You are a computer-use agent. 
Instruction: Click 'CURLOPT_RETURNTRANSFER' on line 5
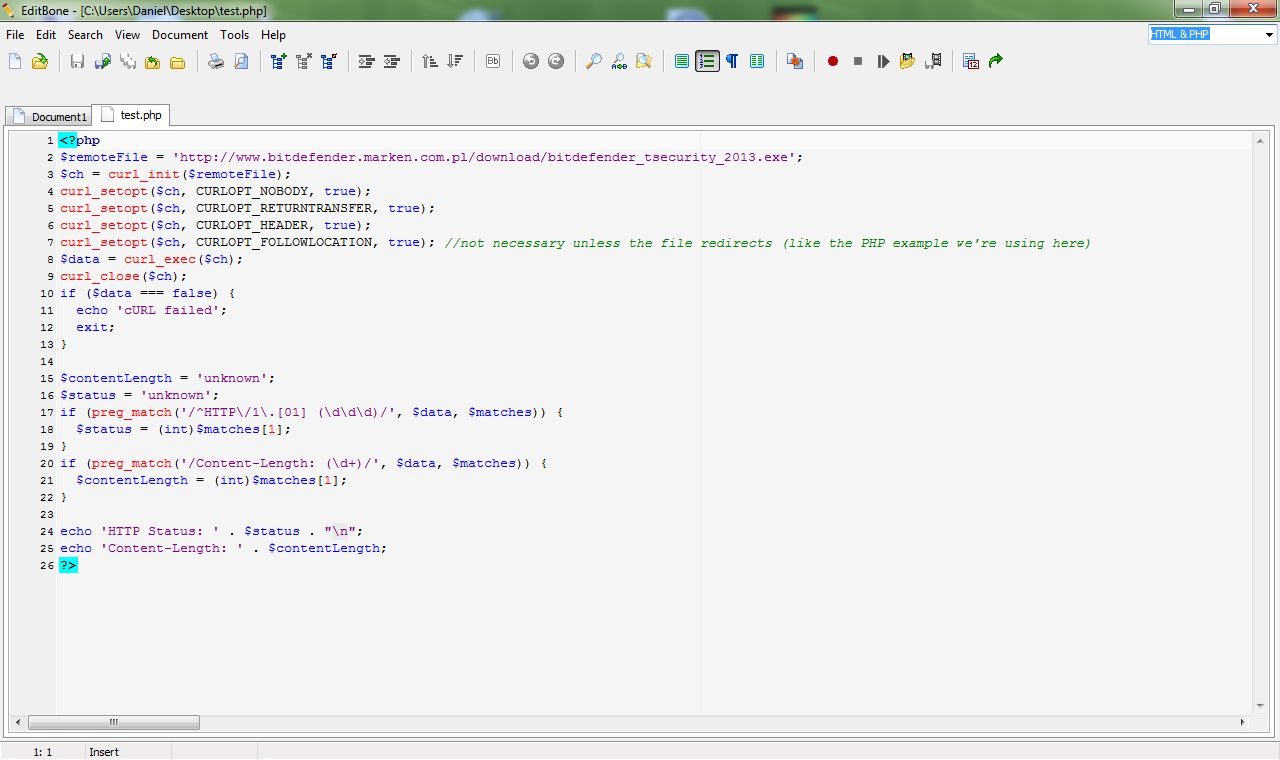click(284, 208)
